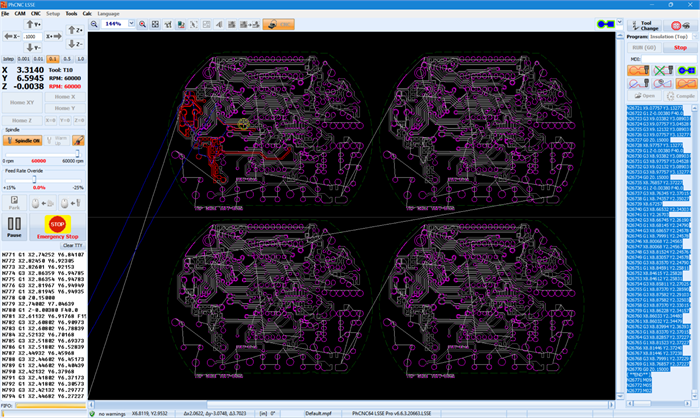
Task: Click the Park button
Action: 14,203
